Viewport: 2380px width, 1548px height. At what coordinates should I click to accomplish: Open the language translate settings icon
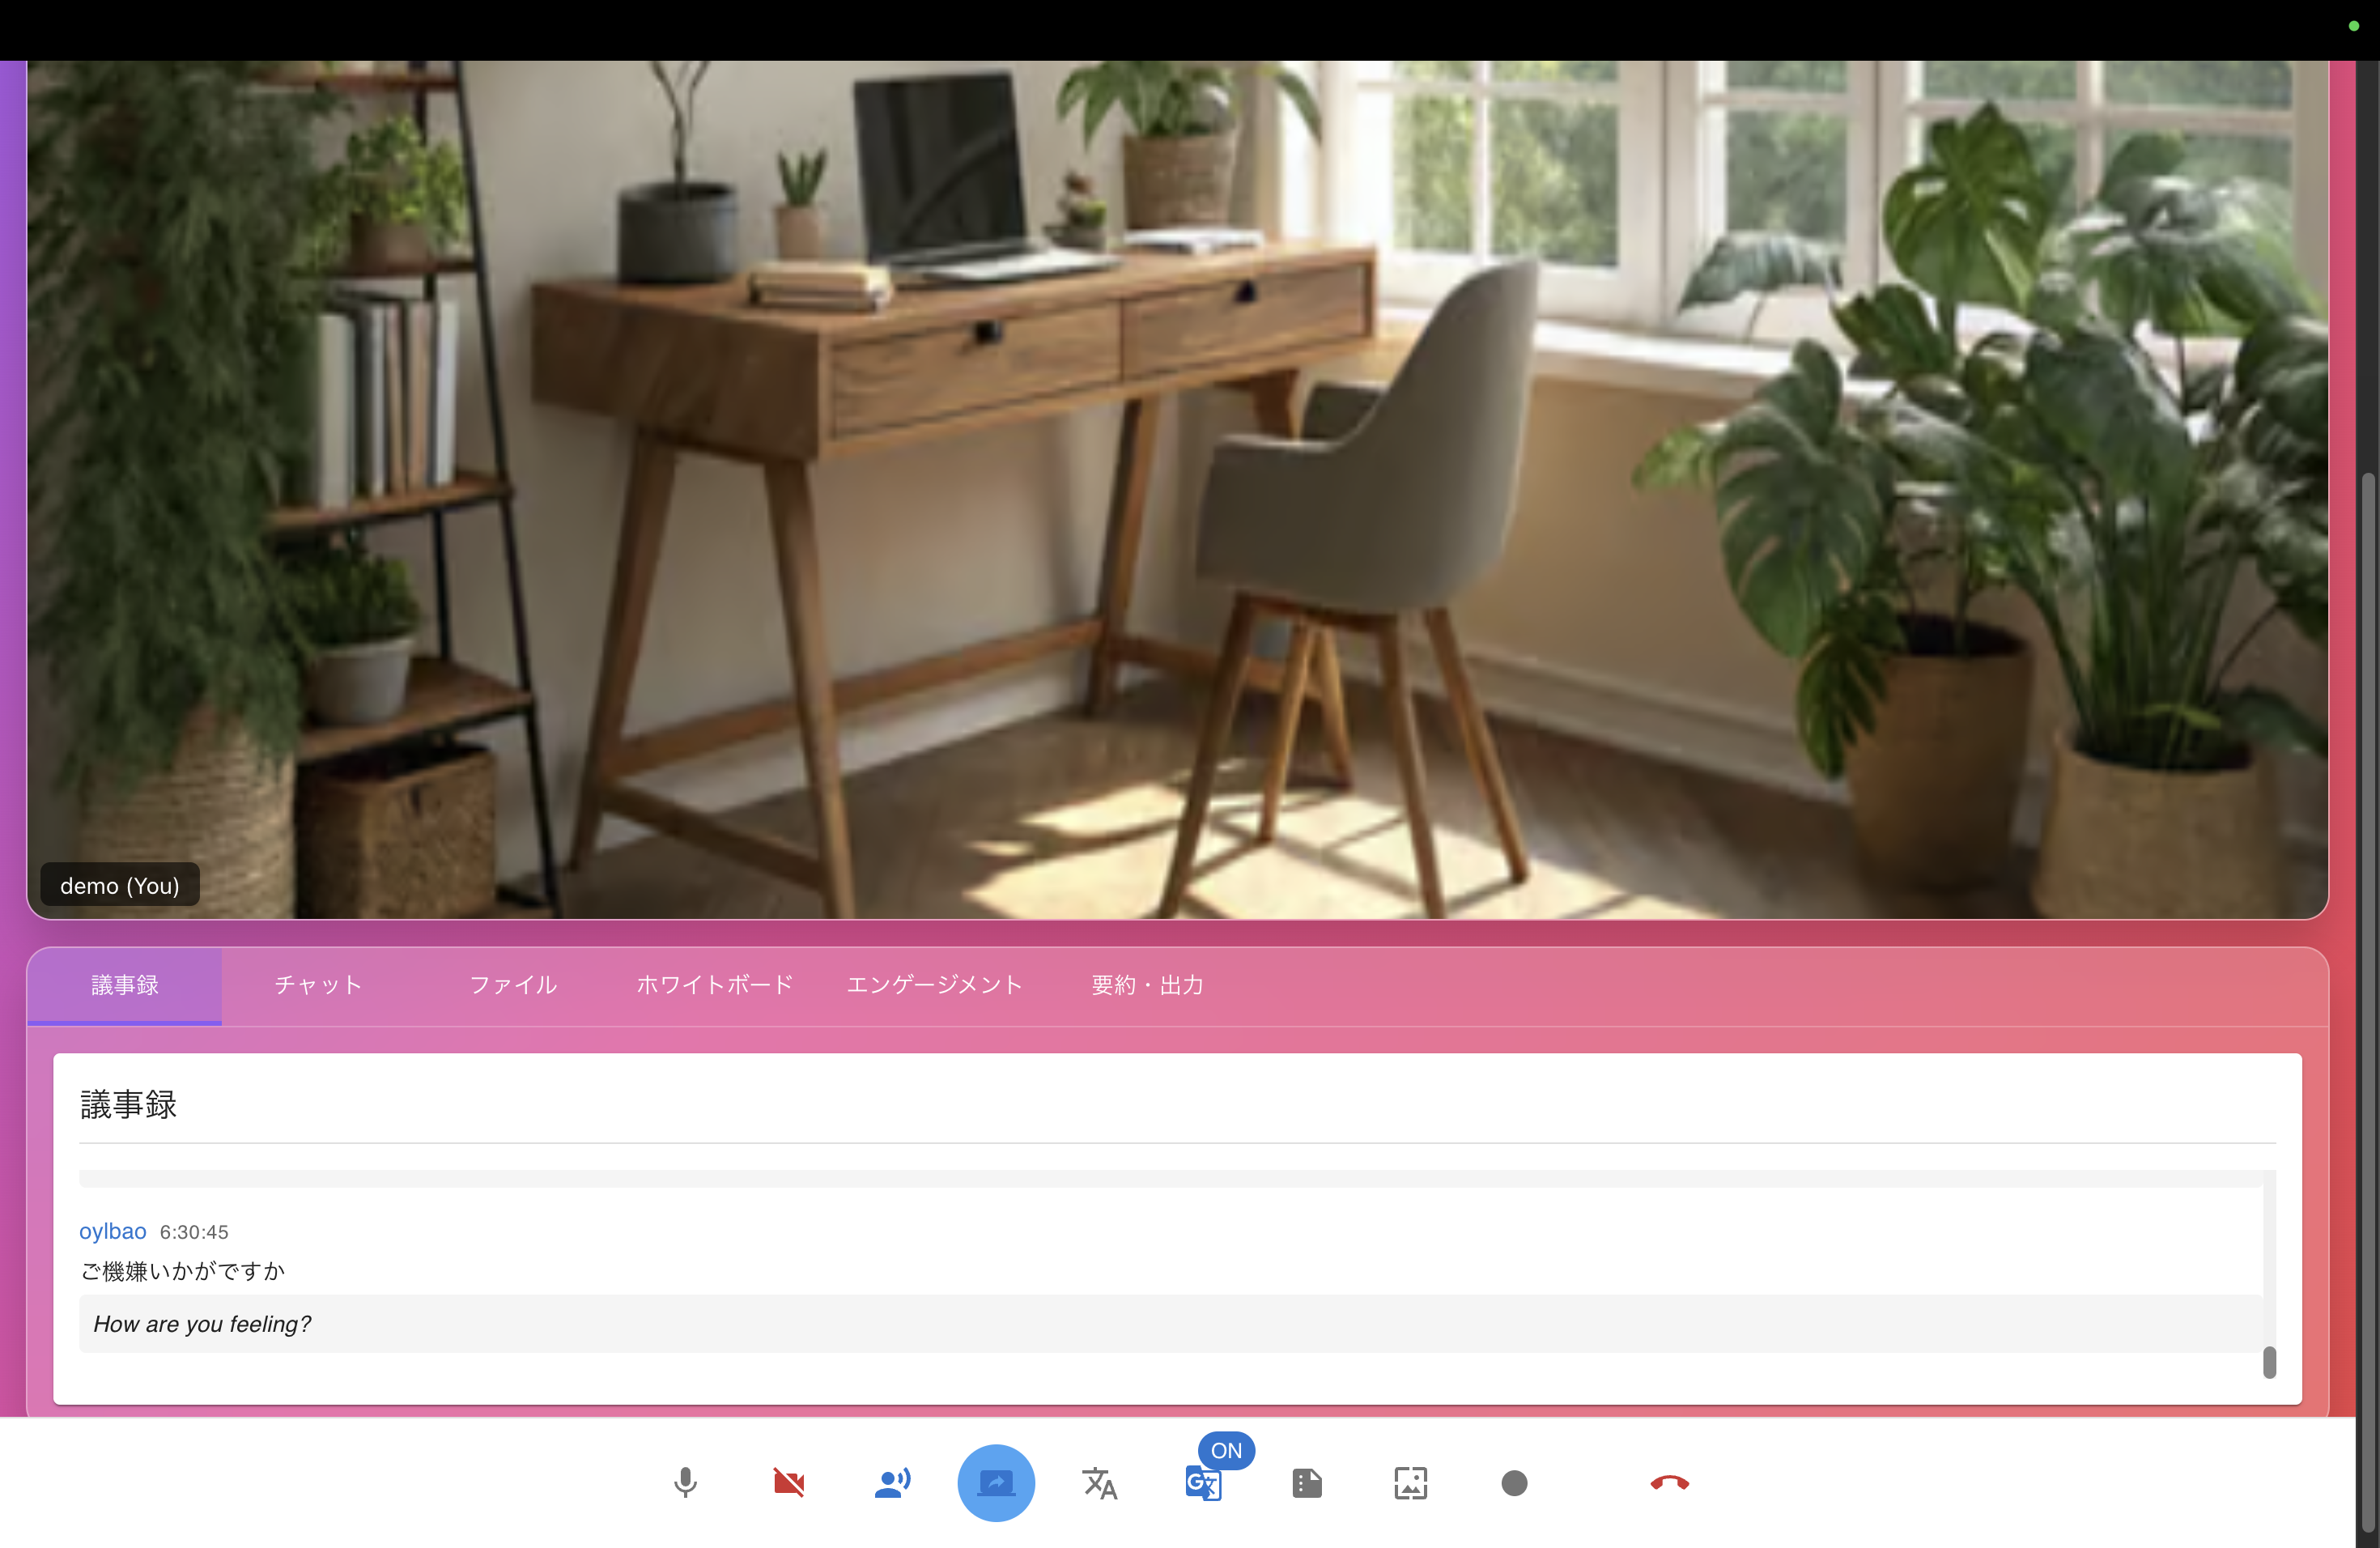1100,1482
